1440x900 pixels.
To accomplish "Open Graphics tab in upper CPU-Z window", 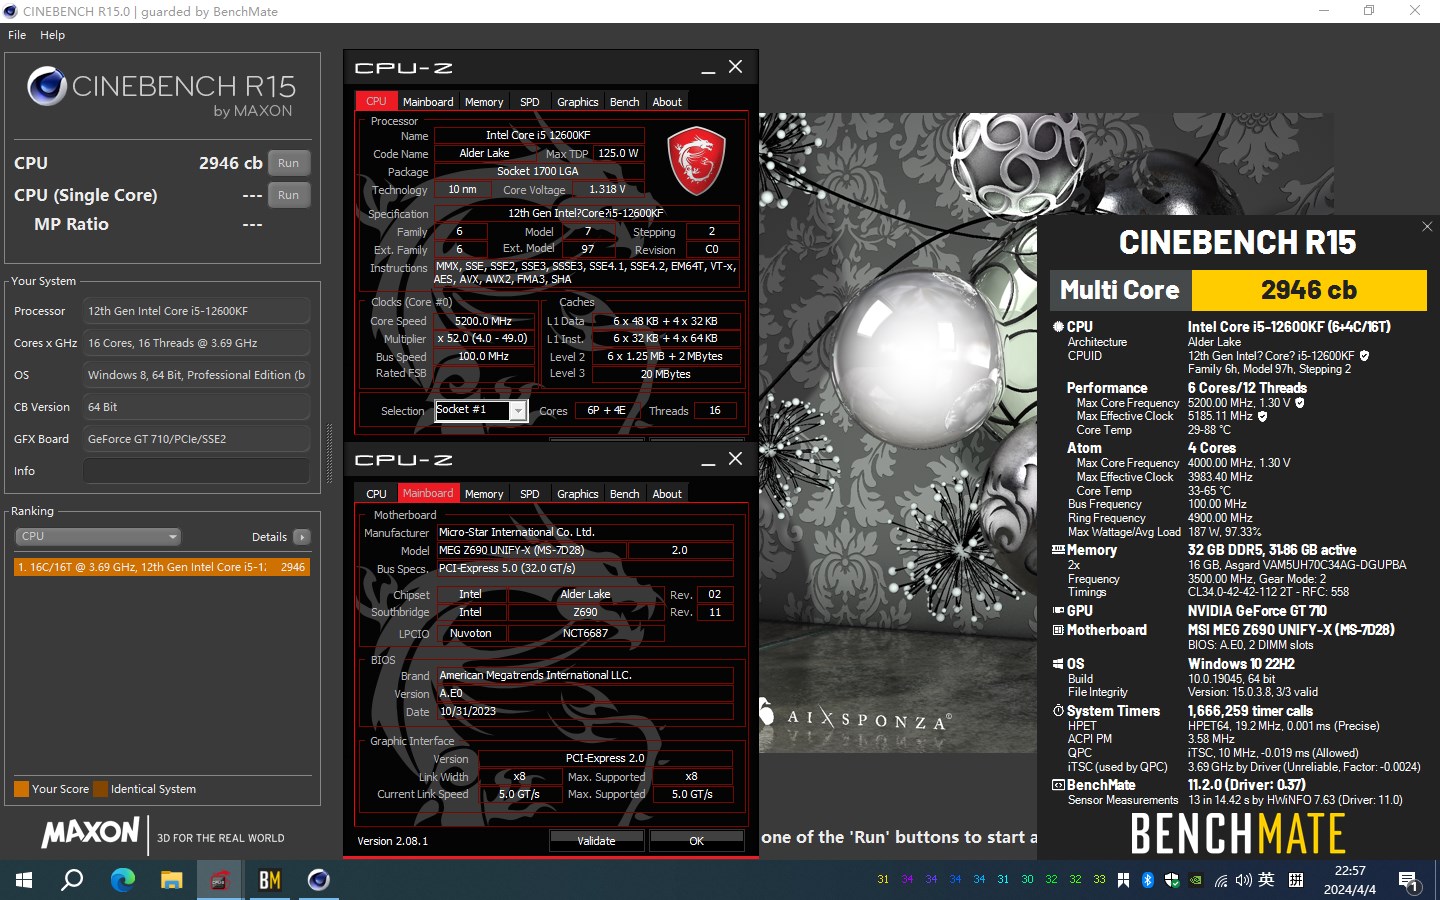I will pyautogui.click(x=578, y=102).
